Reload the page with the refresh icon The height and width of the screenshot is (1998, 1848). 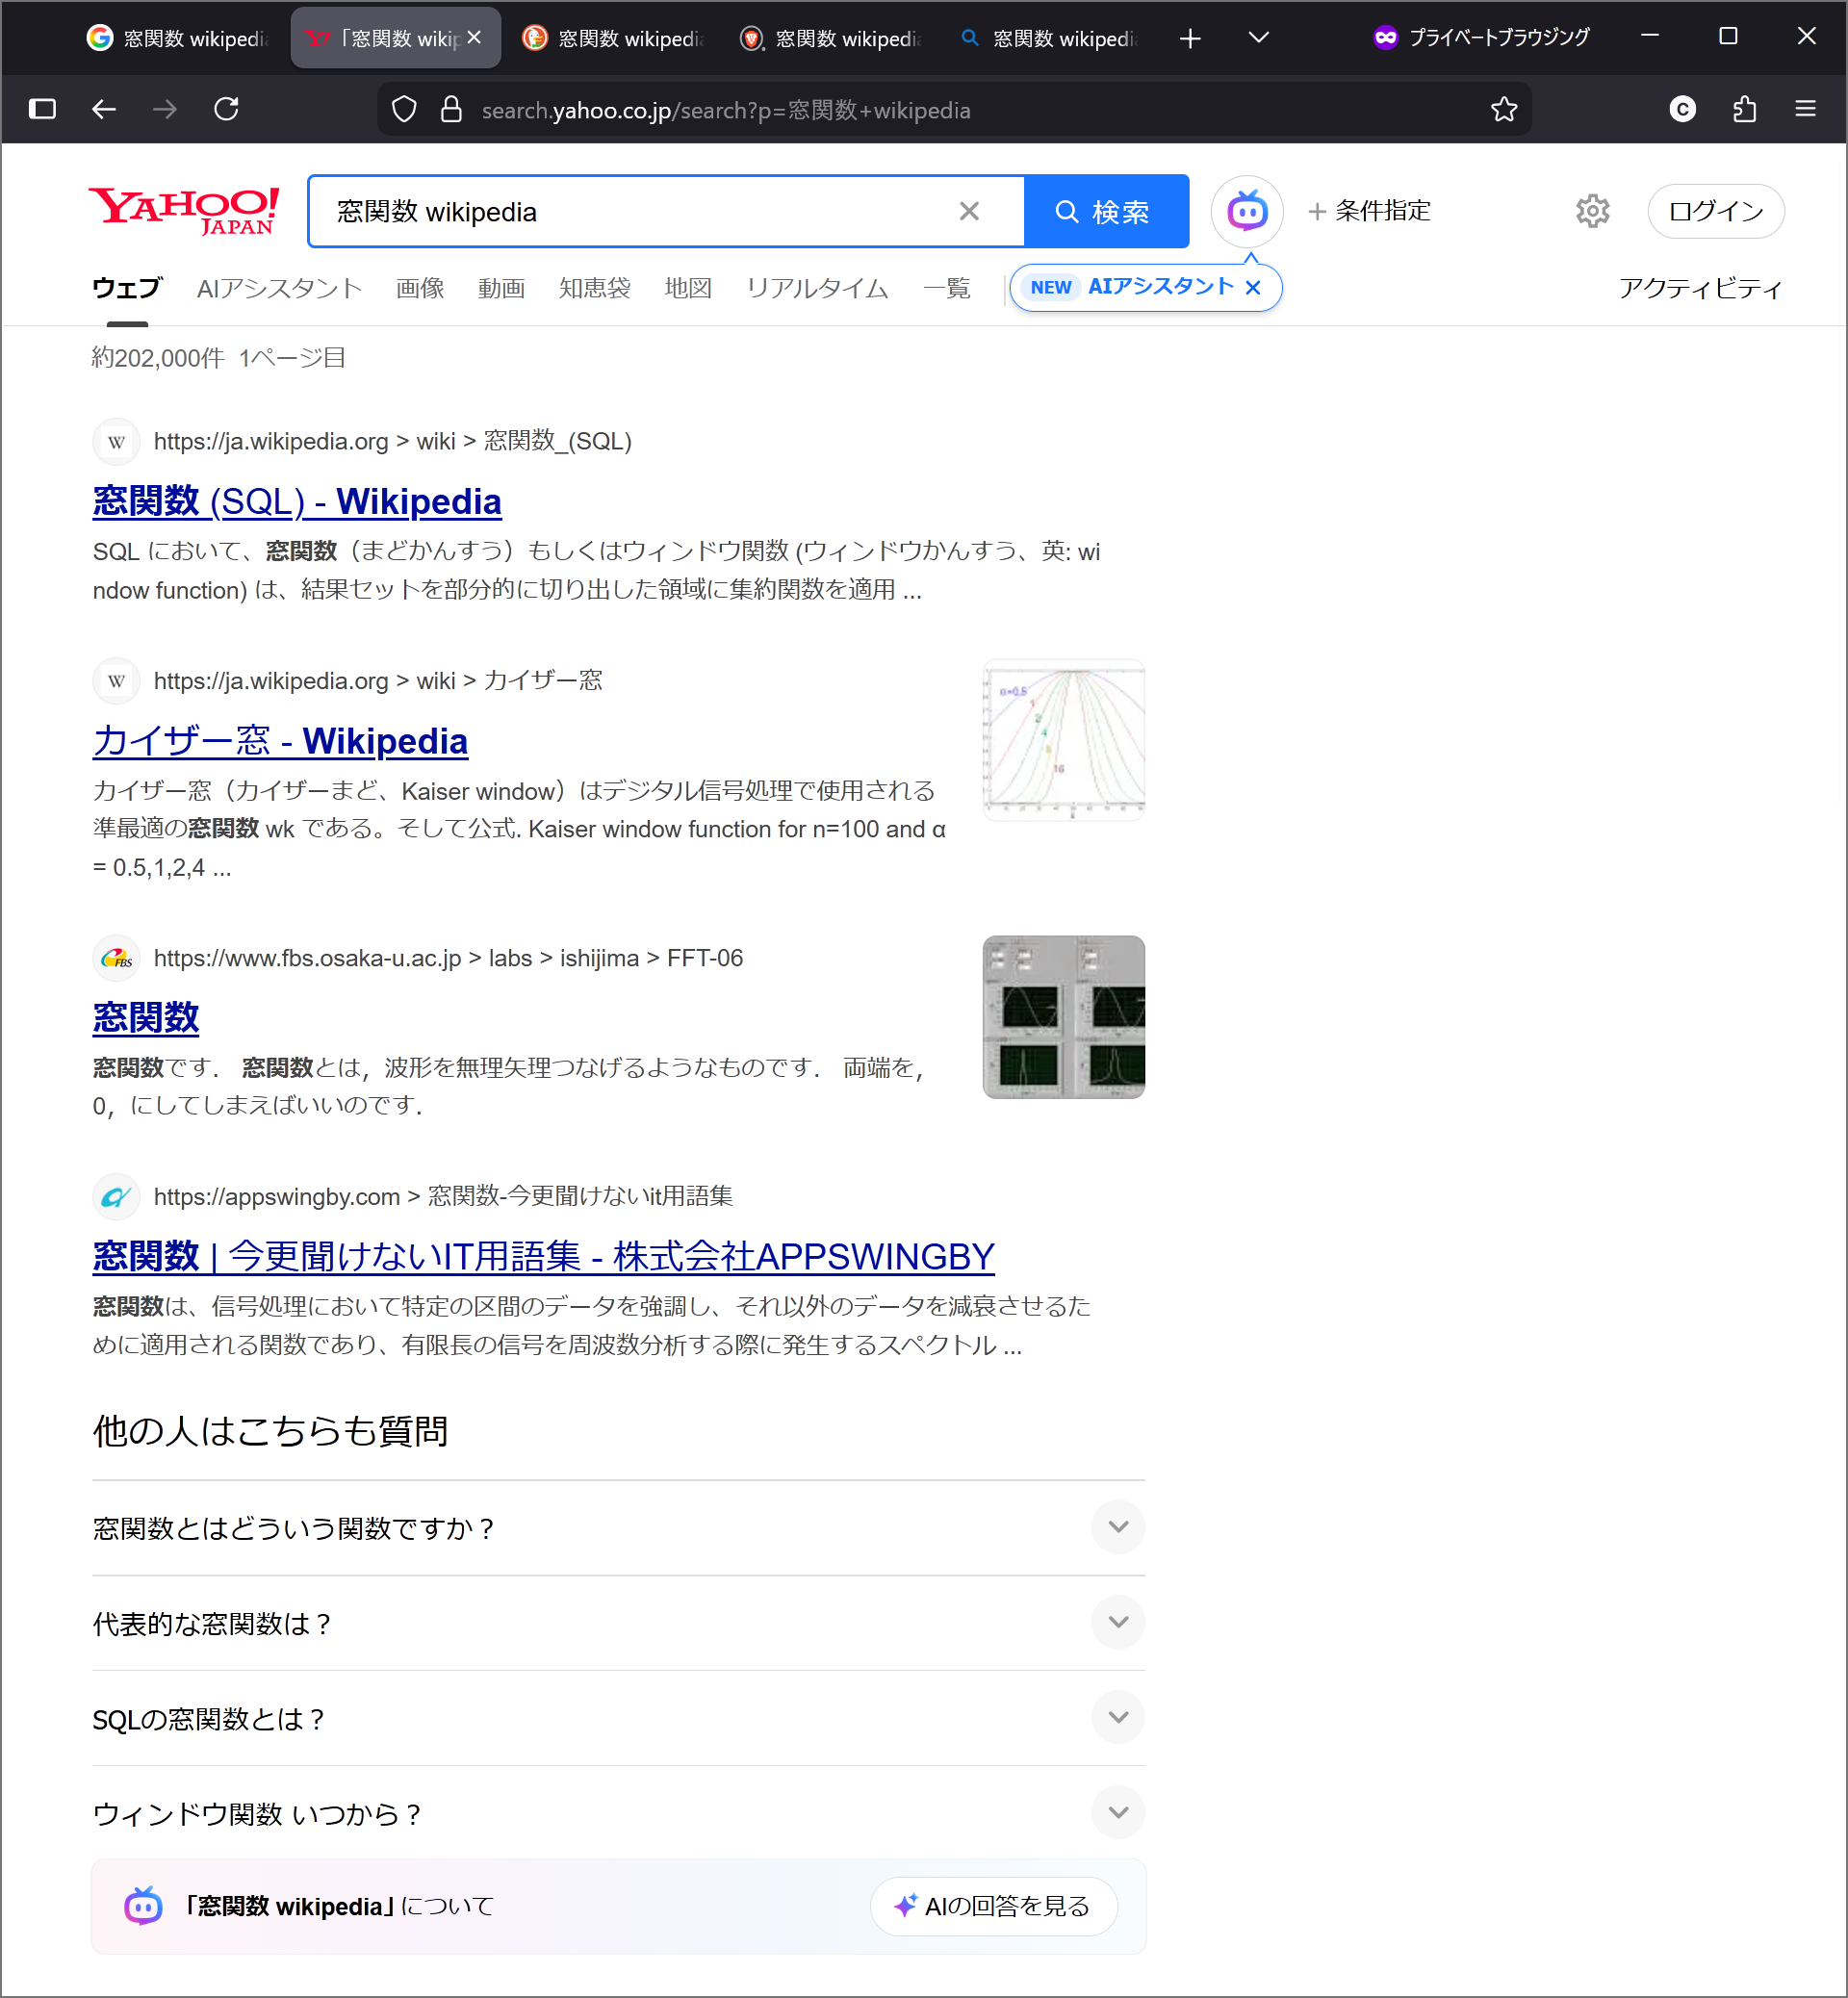pyautogui.click(x=227, y=109)
